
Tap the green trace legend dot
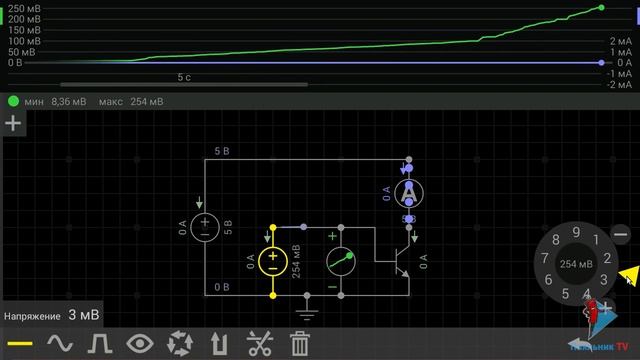(13, 101)
